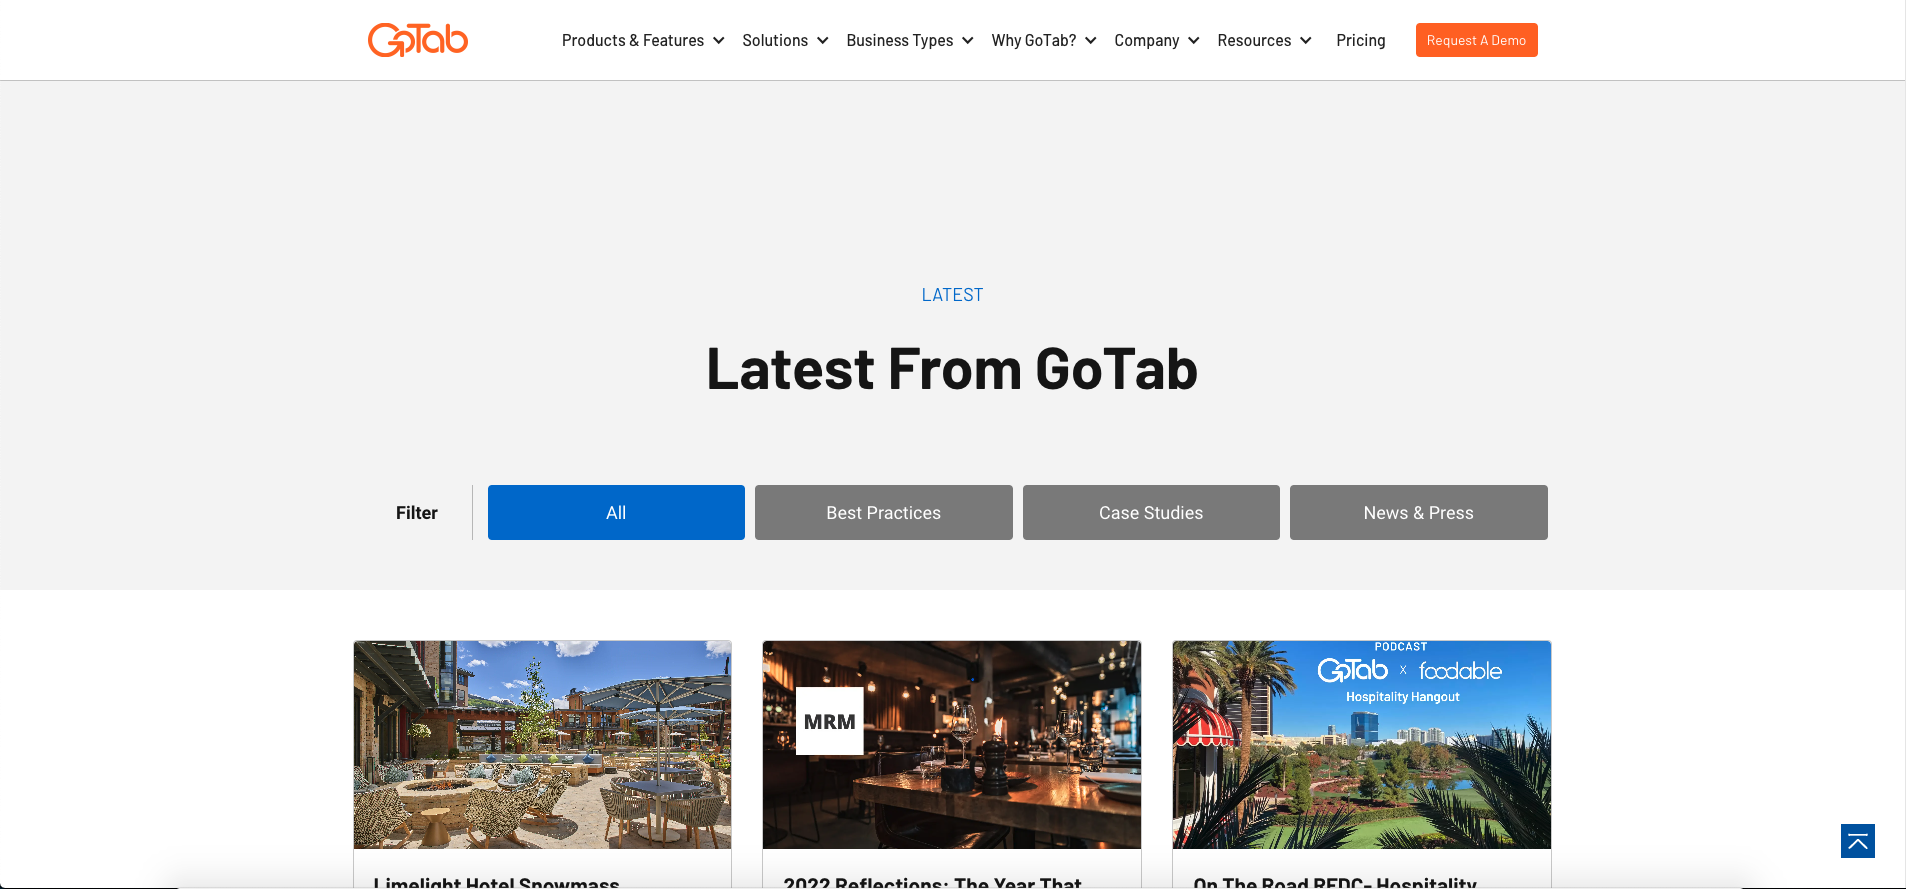
Task: Filter by Case Studies
Action: tap(1151, 512)
